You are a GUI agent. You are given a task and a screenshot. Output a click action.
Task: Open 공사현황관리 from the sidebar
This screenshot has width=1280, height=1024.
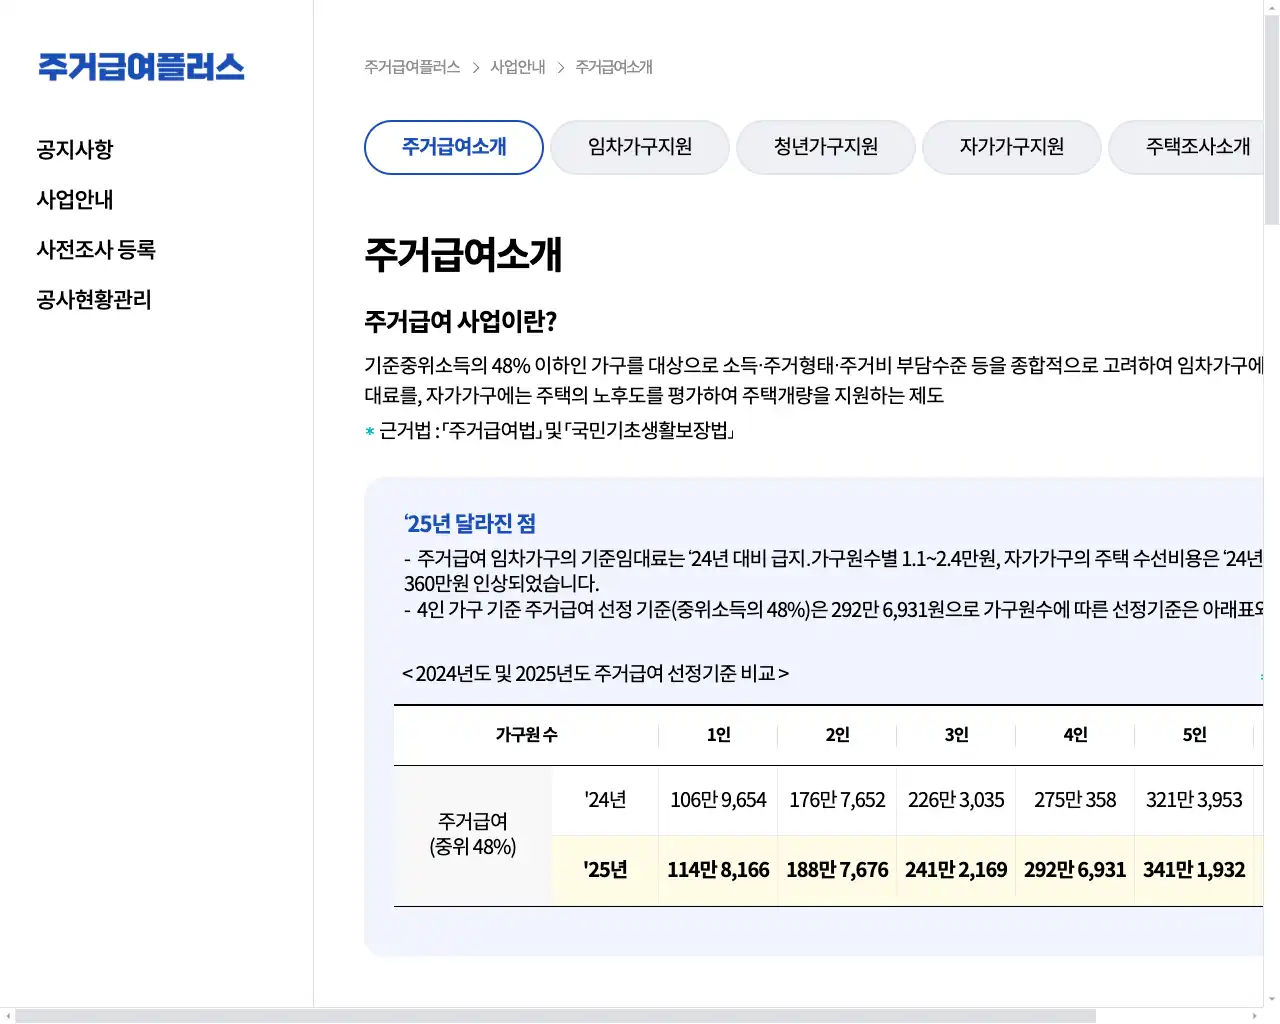coord(93,299)
